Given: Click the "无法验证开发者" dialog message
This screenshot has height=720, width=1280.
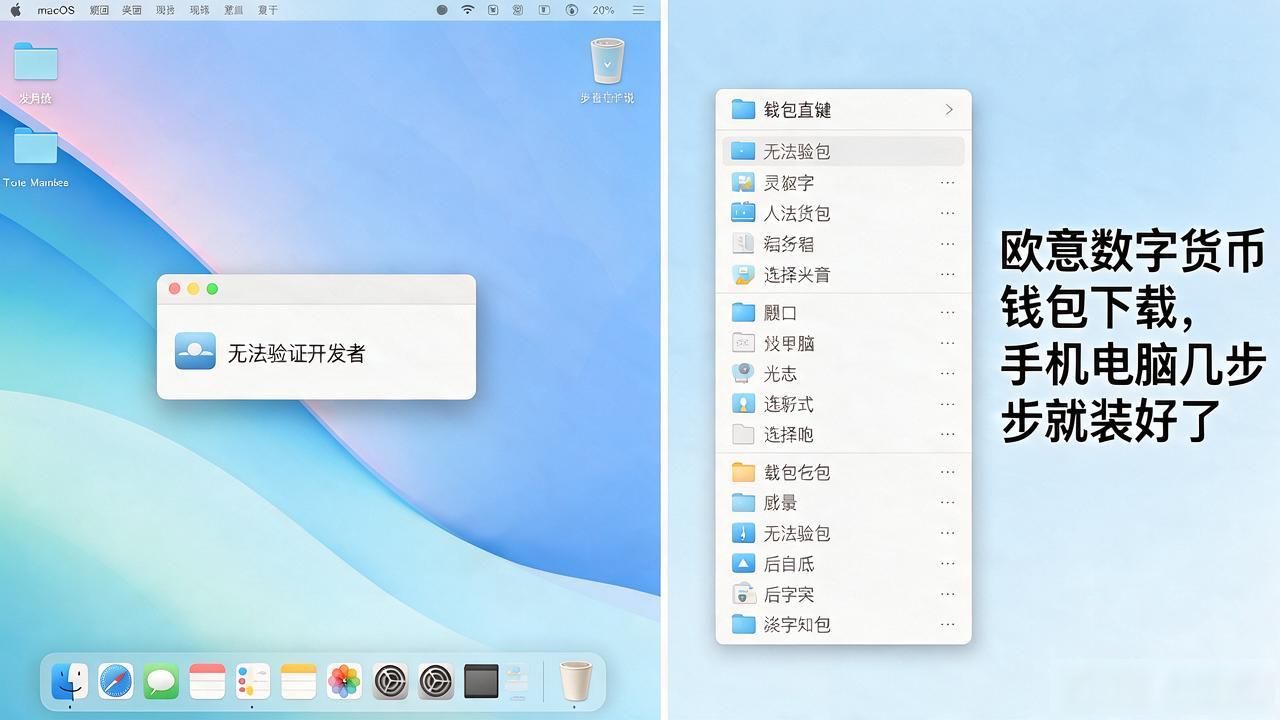Looking at the screenshot, I should pos(296,353).
